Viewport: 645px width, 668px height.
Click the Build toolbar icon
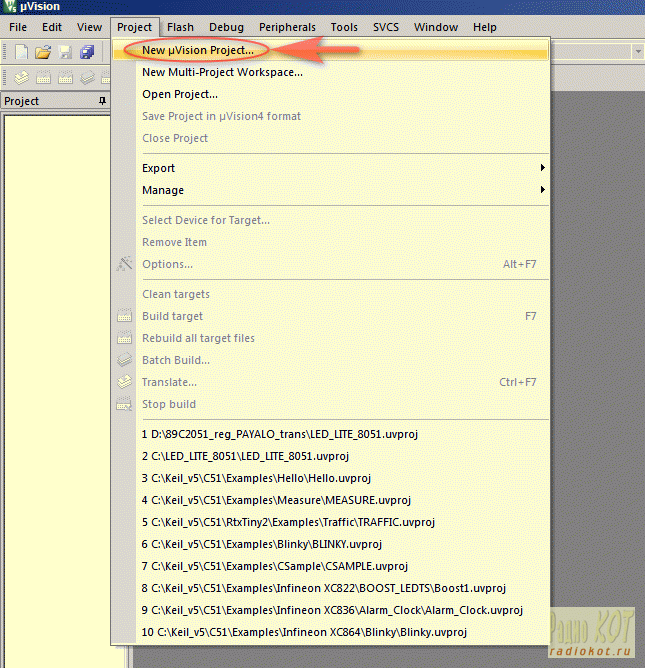43,78
